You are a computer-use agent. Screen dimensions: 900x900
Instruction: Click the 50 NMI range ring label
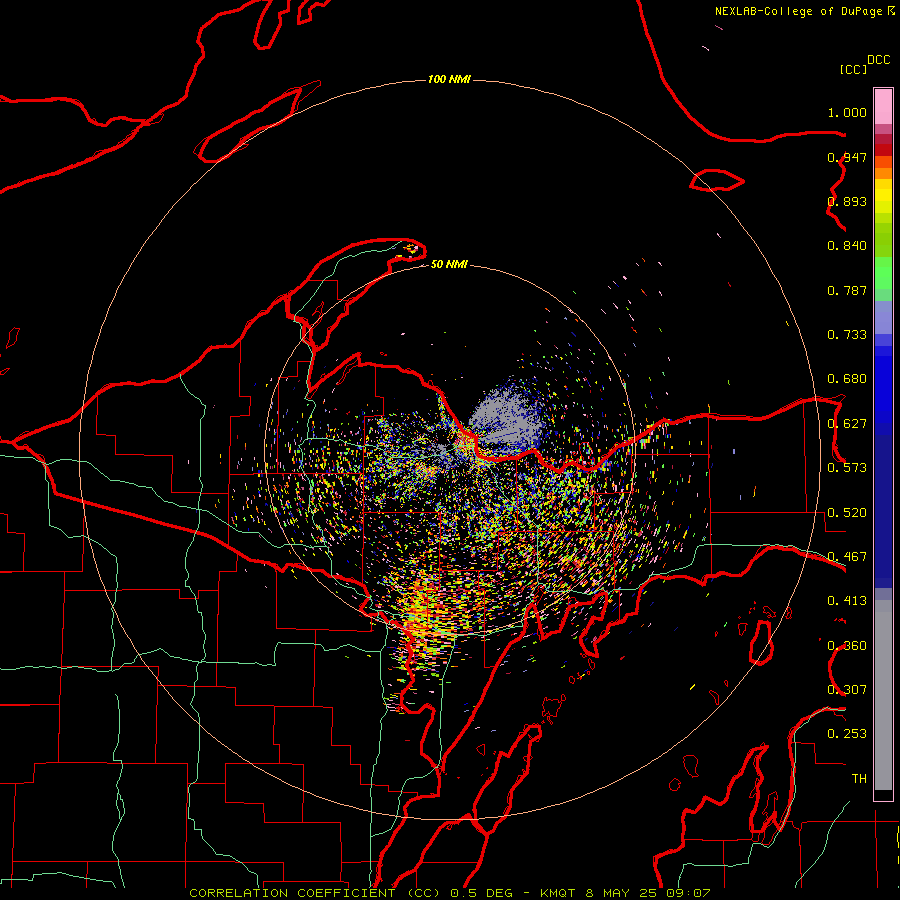[x=449, y=264]
